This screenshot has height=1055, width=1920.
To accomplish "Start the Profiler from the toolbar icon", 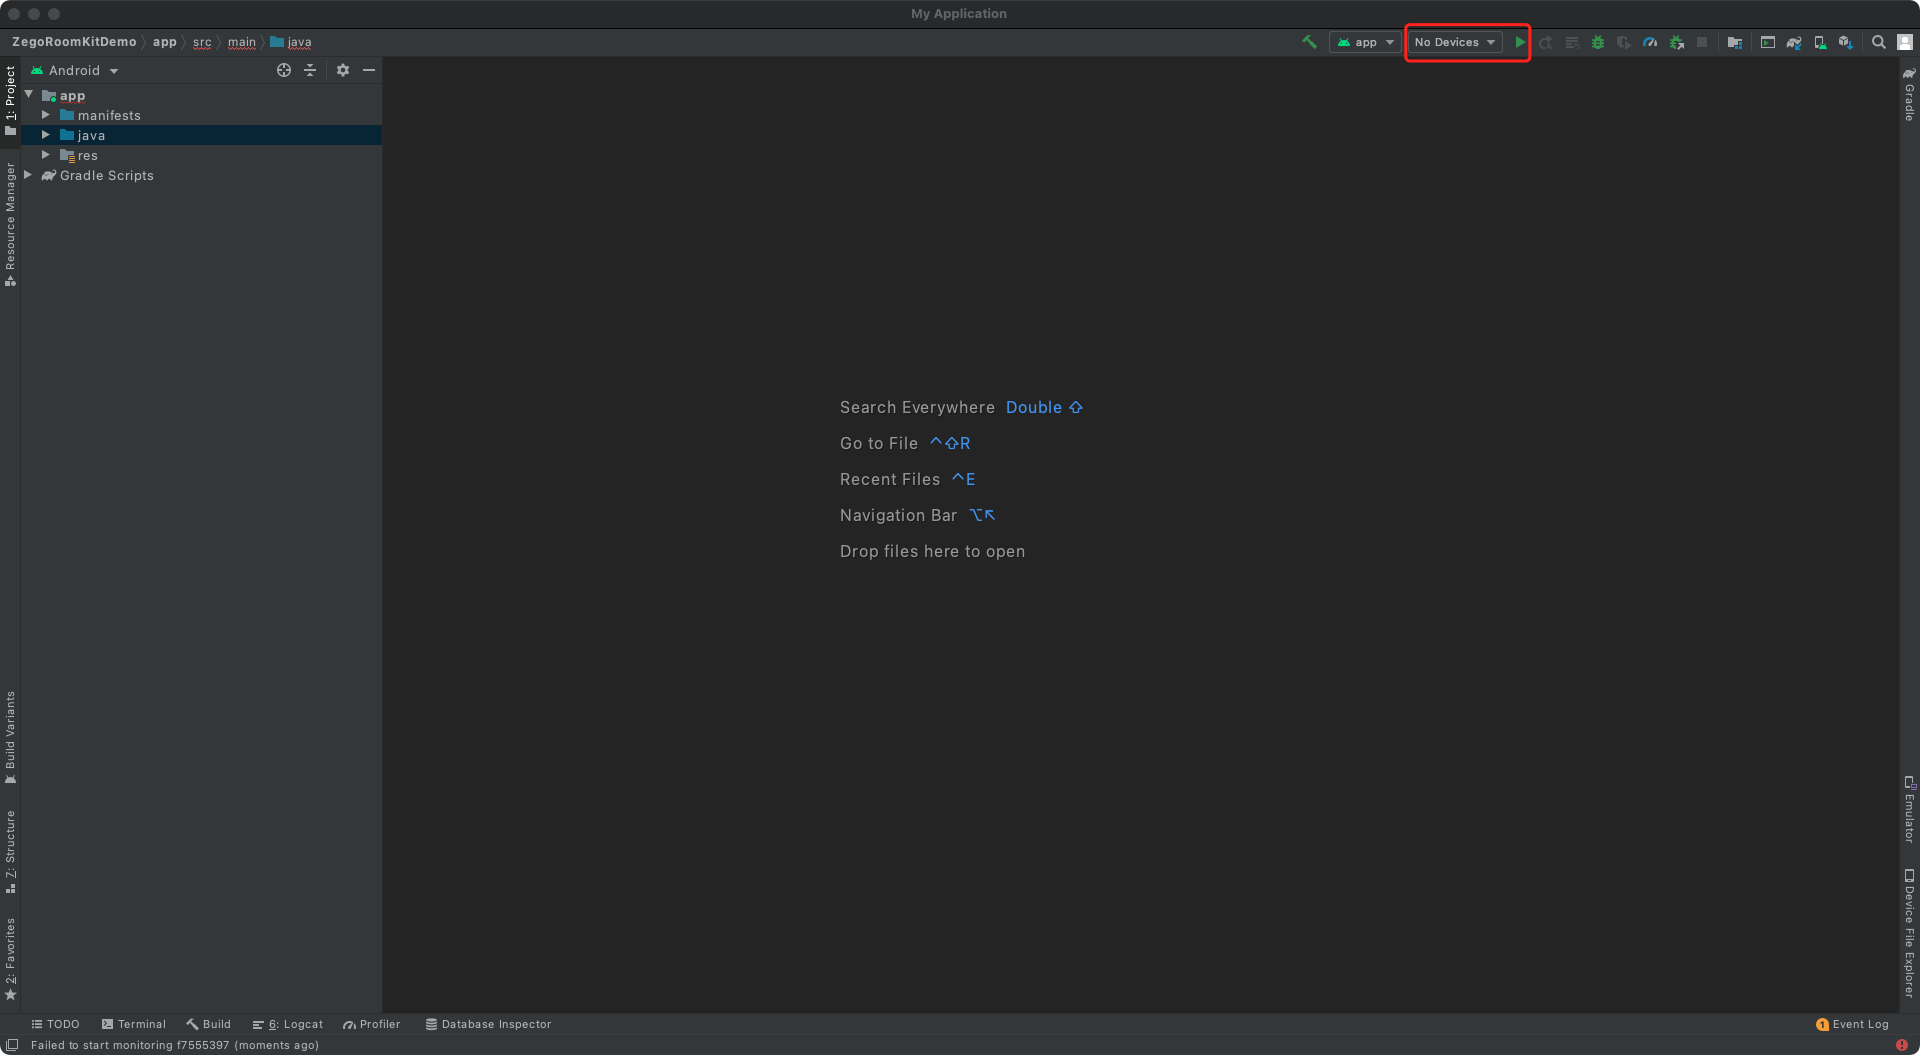I will [x=1649, y=42].
